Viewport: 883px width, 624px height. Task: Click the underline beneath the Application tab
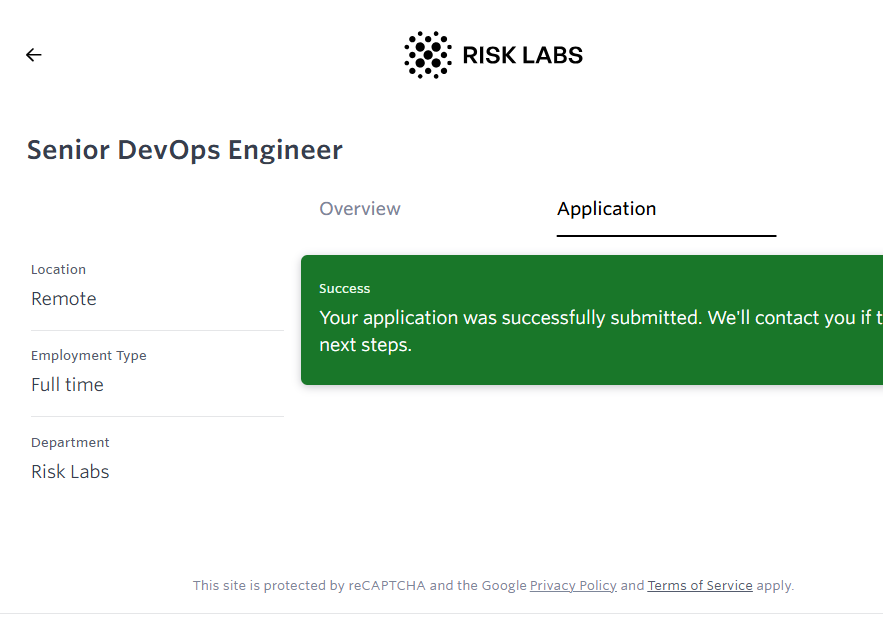[x=666, y=236]
